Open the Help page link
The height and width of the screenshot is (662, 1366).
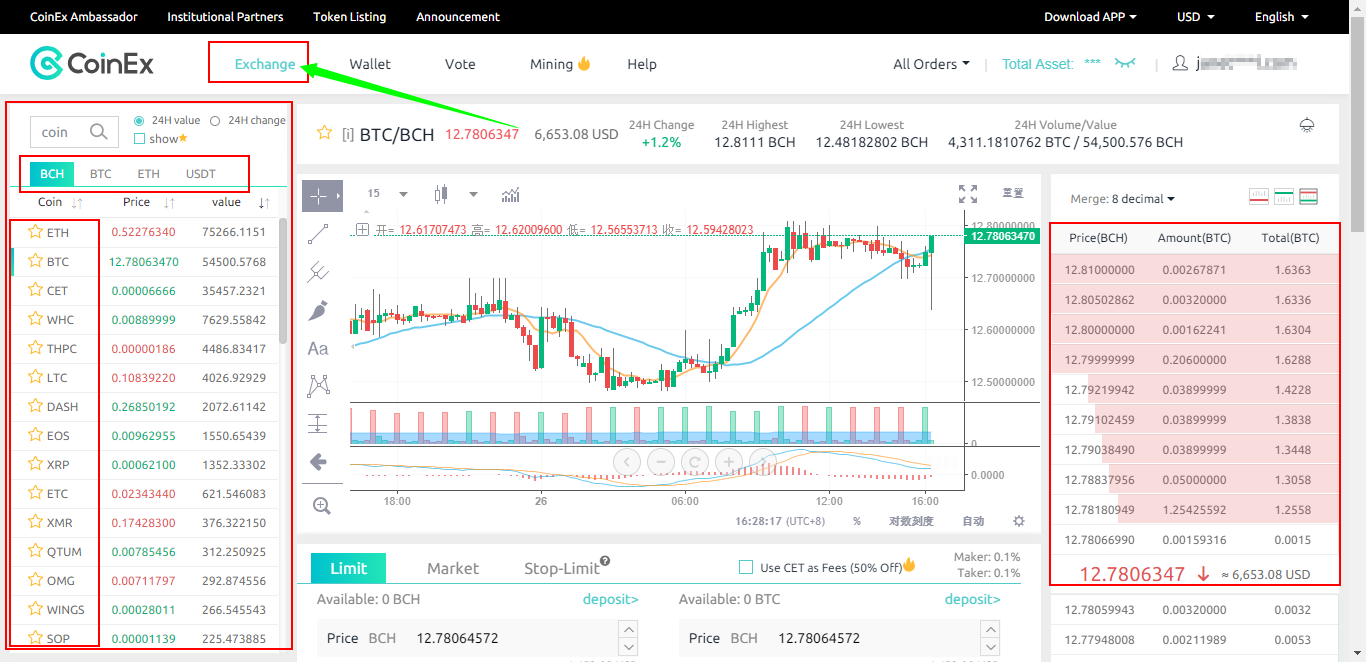pos(642,64)
